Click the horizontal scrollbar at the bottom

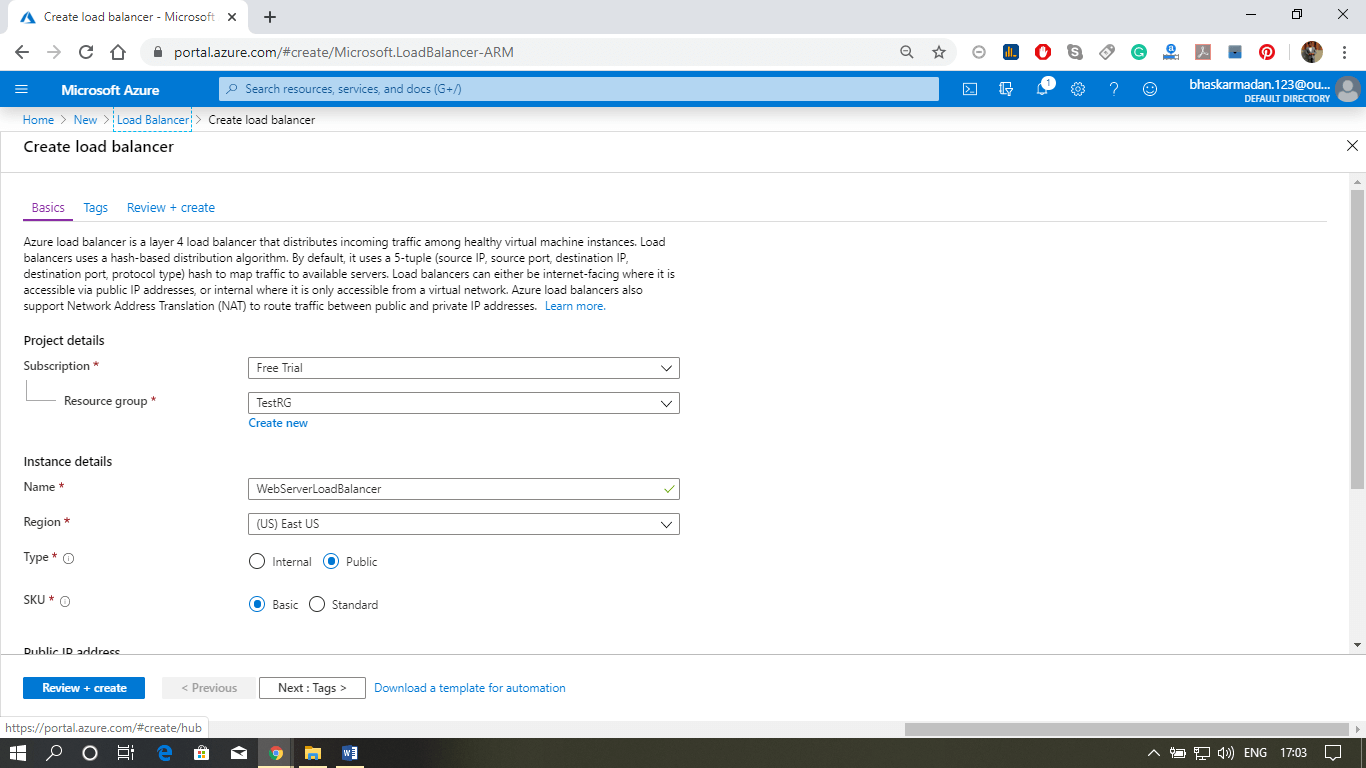(x=1128, y=729)
